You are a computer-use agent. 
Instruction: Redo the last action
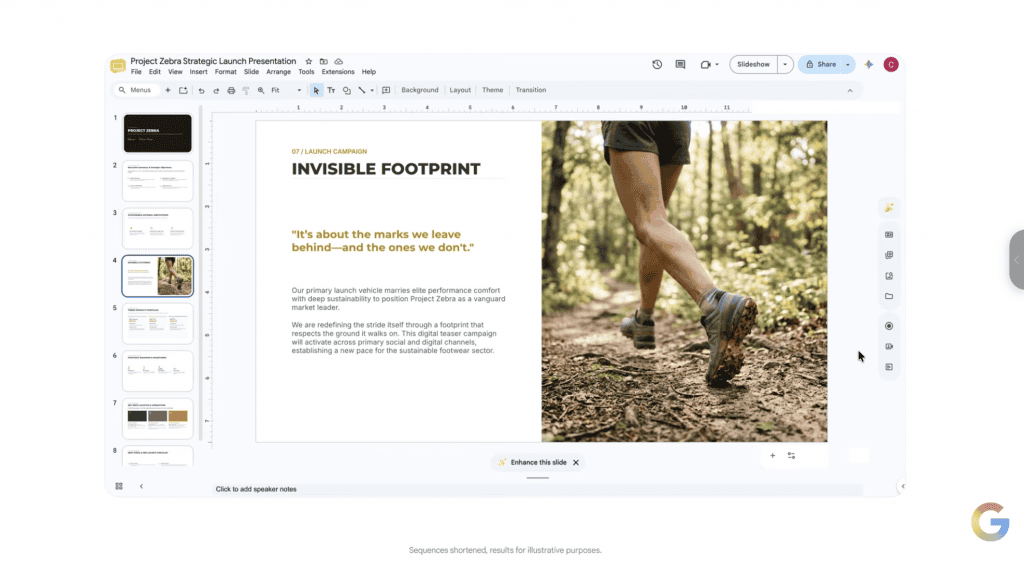pos(216,90)
